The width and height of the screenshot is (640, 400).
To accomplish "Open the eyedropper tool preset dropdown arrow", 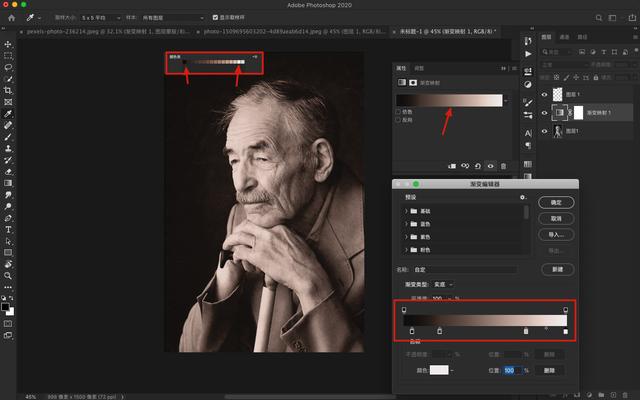I will (40, 18).
